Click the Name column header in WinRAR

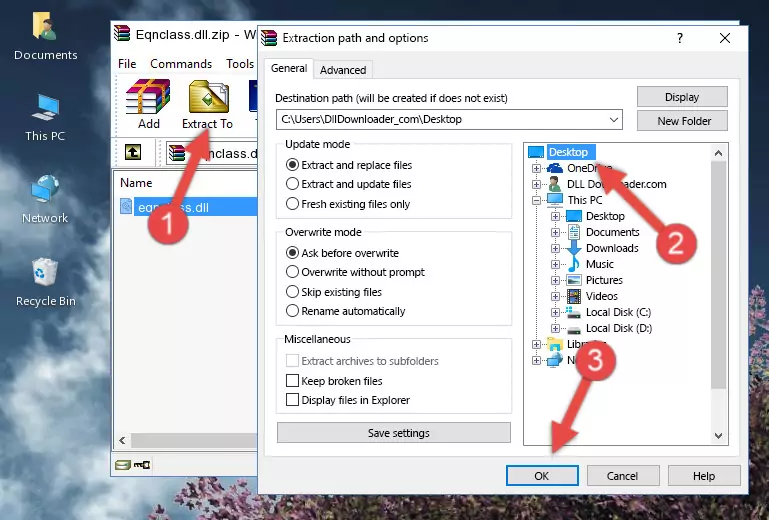click(136, 182)
